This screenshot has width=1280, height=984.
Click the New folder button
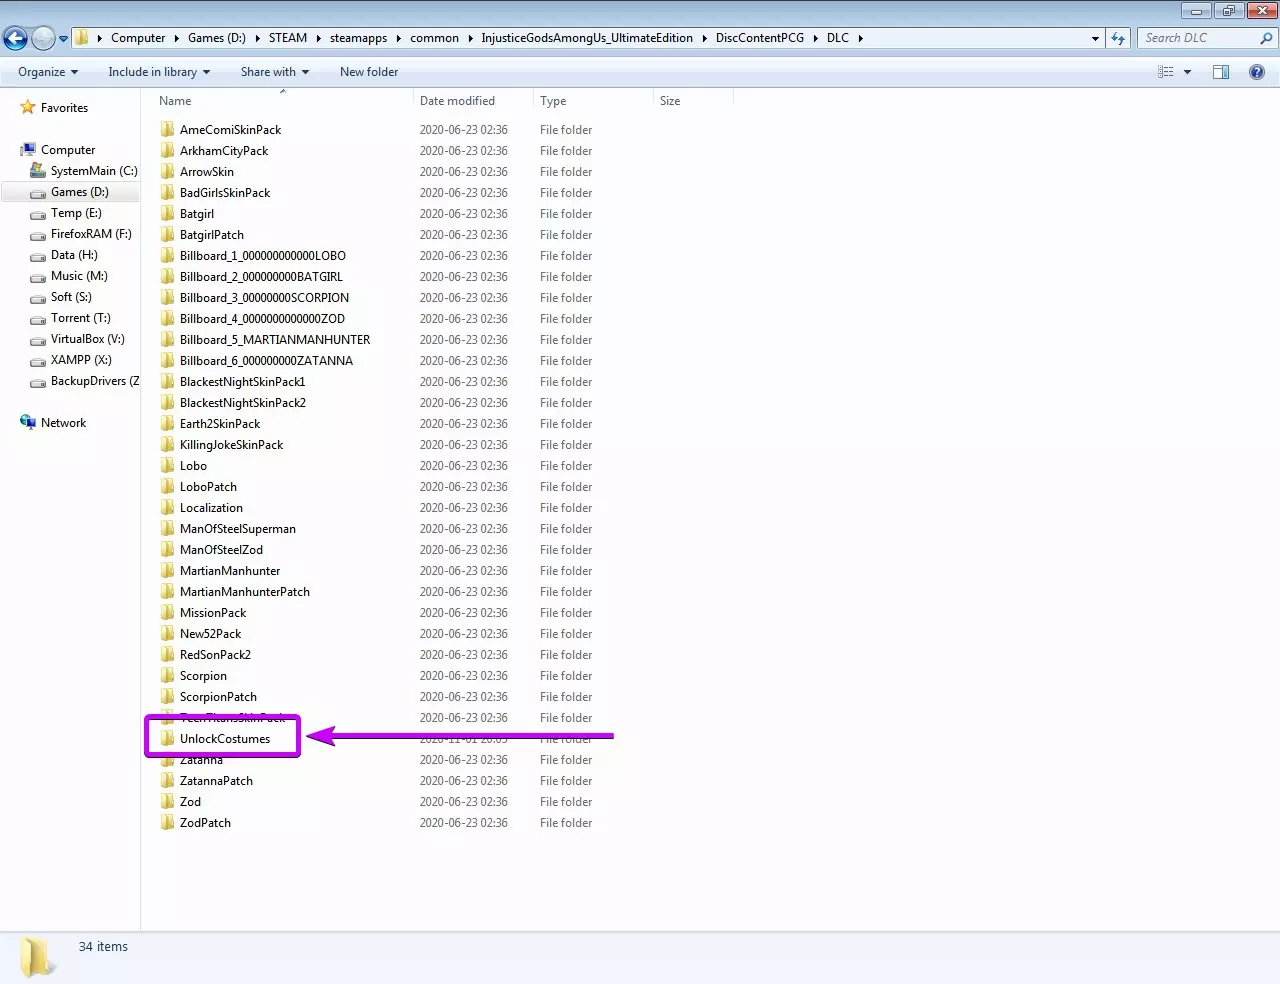pyautogui.click(x=369, y=72)
